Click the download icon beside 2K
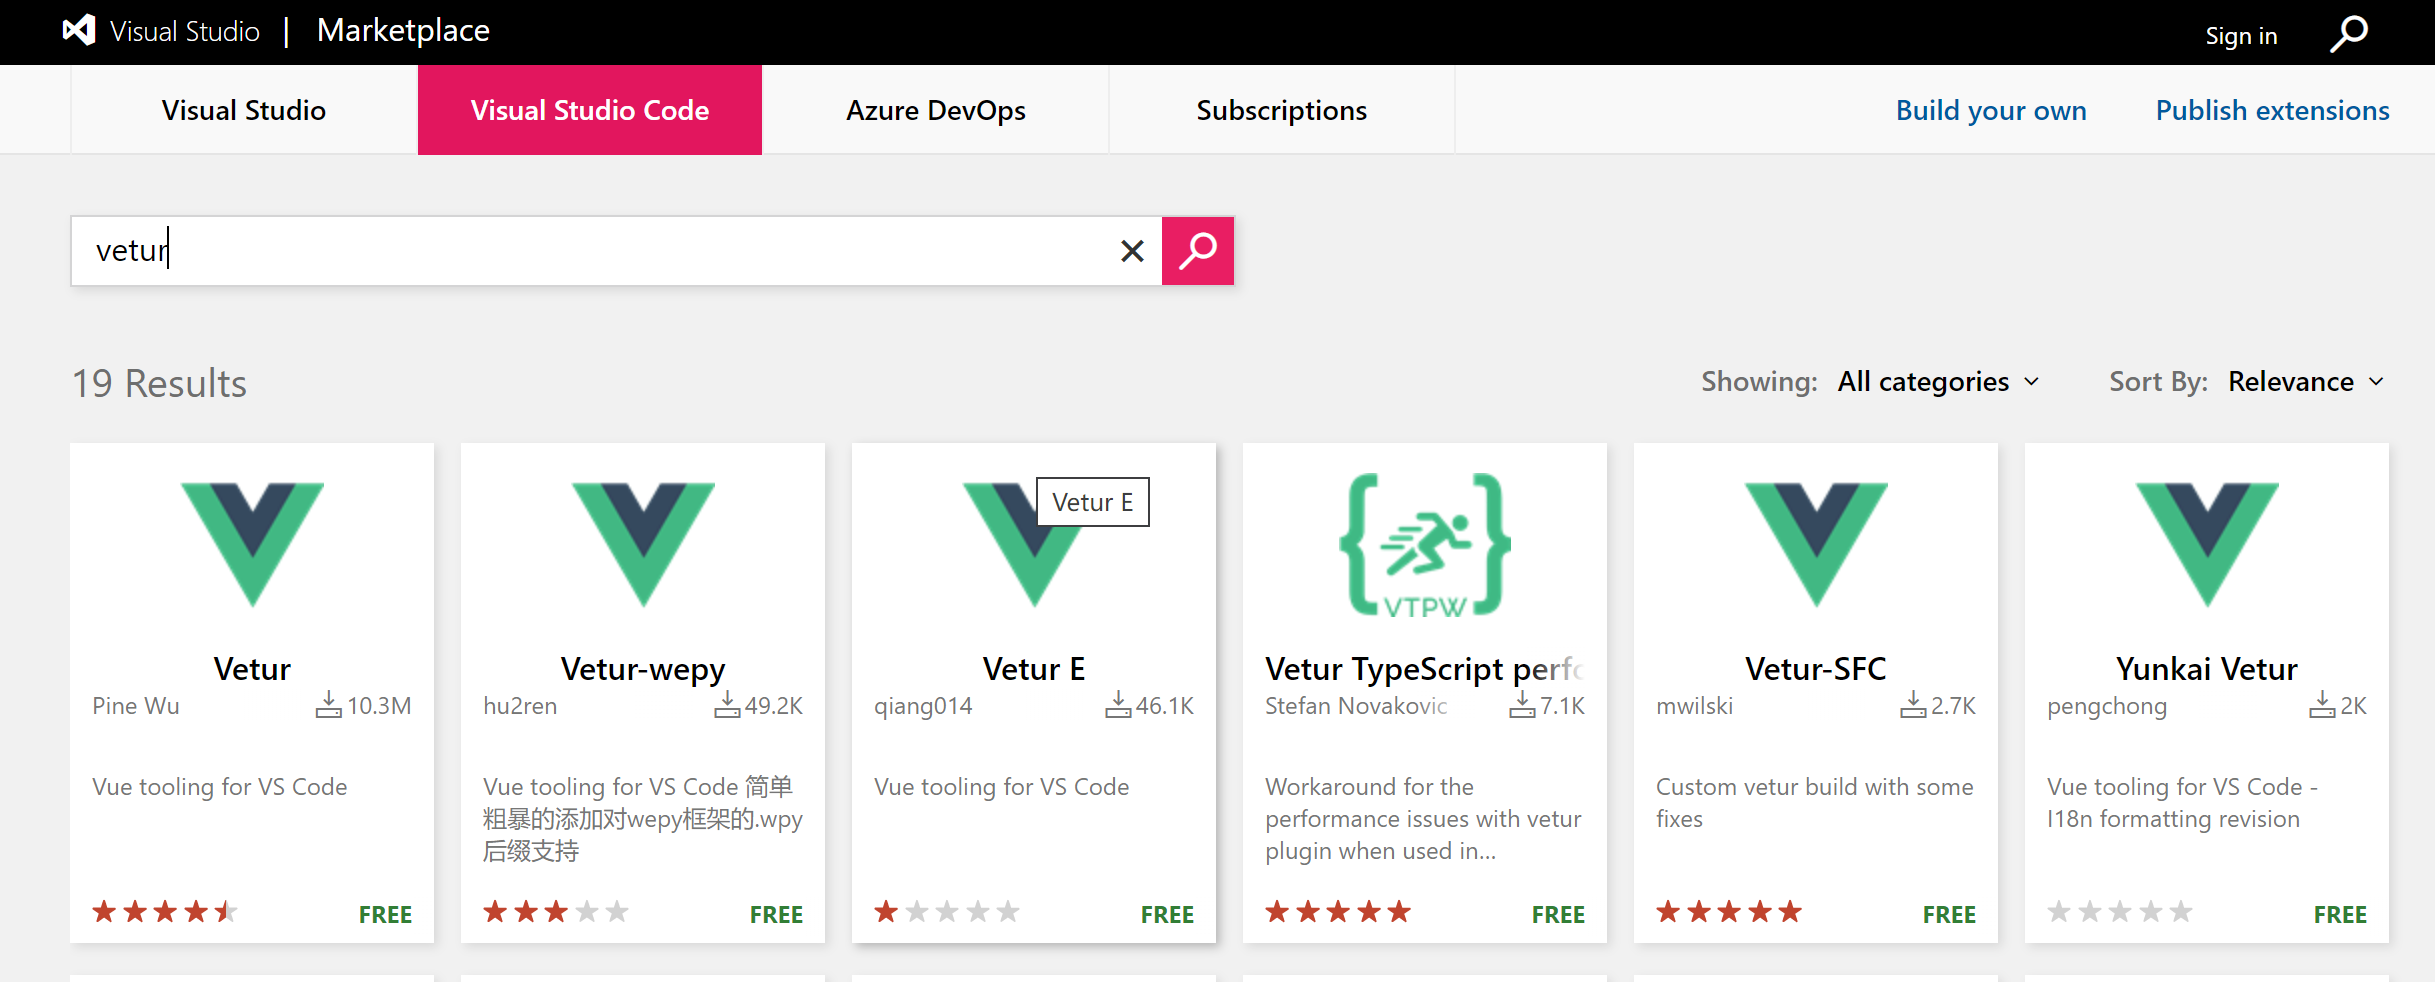The width and height of the screenshot is (2435, 982). (2322, 704)
